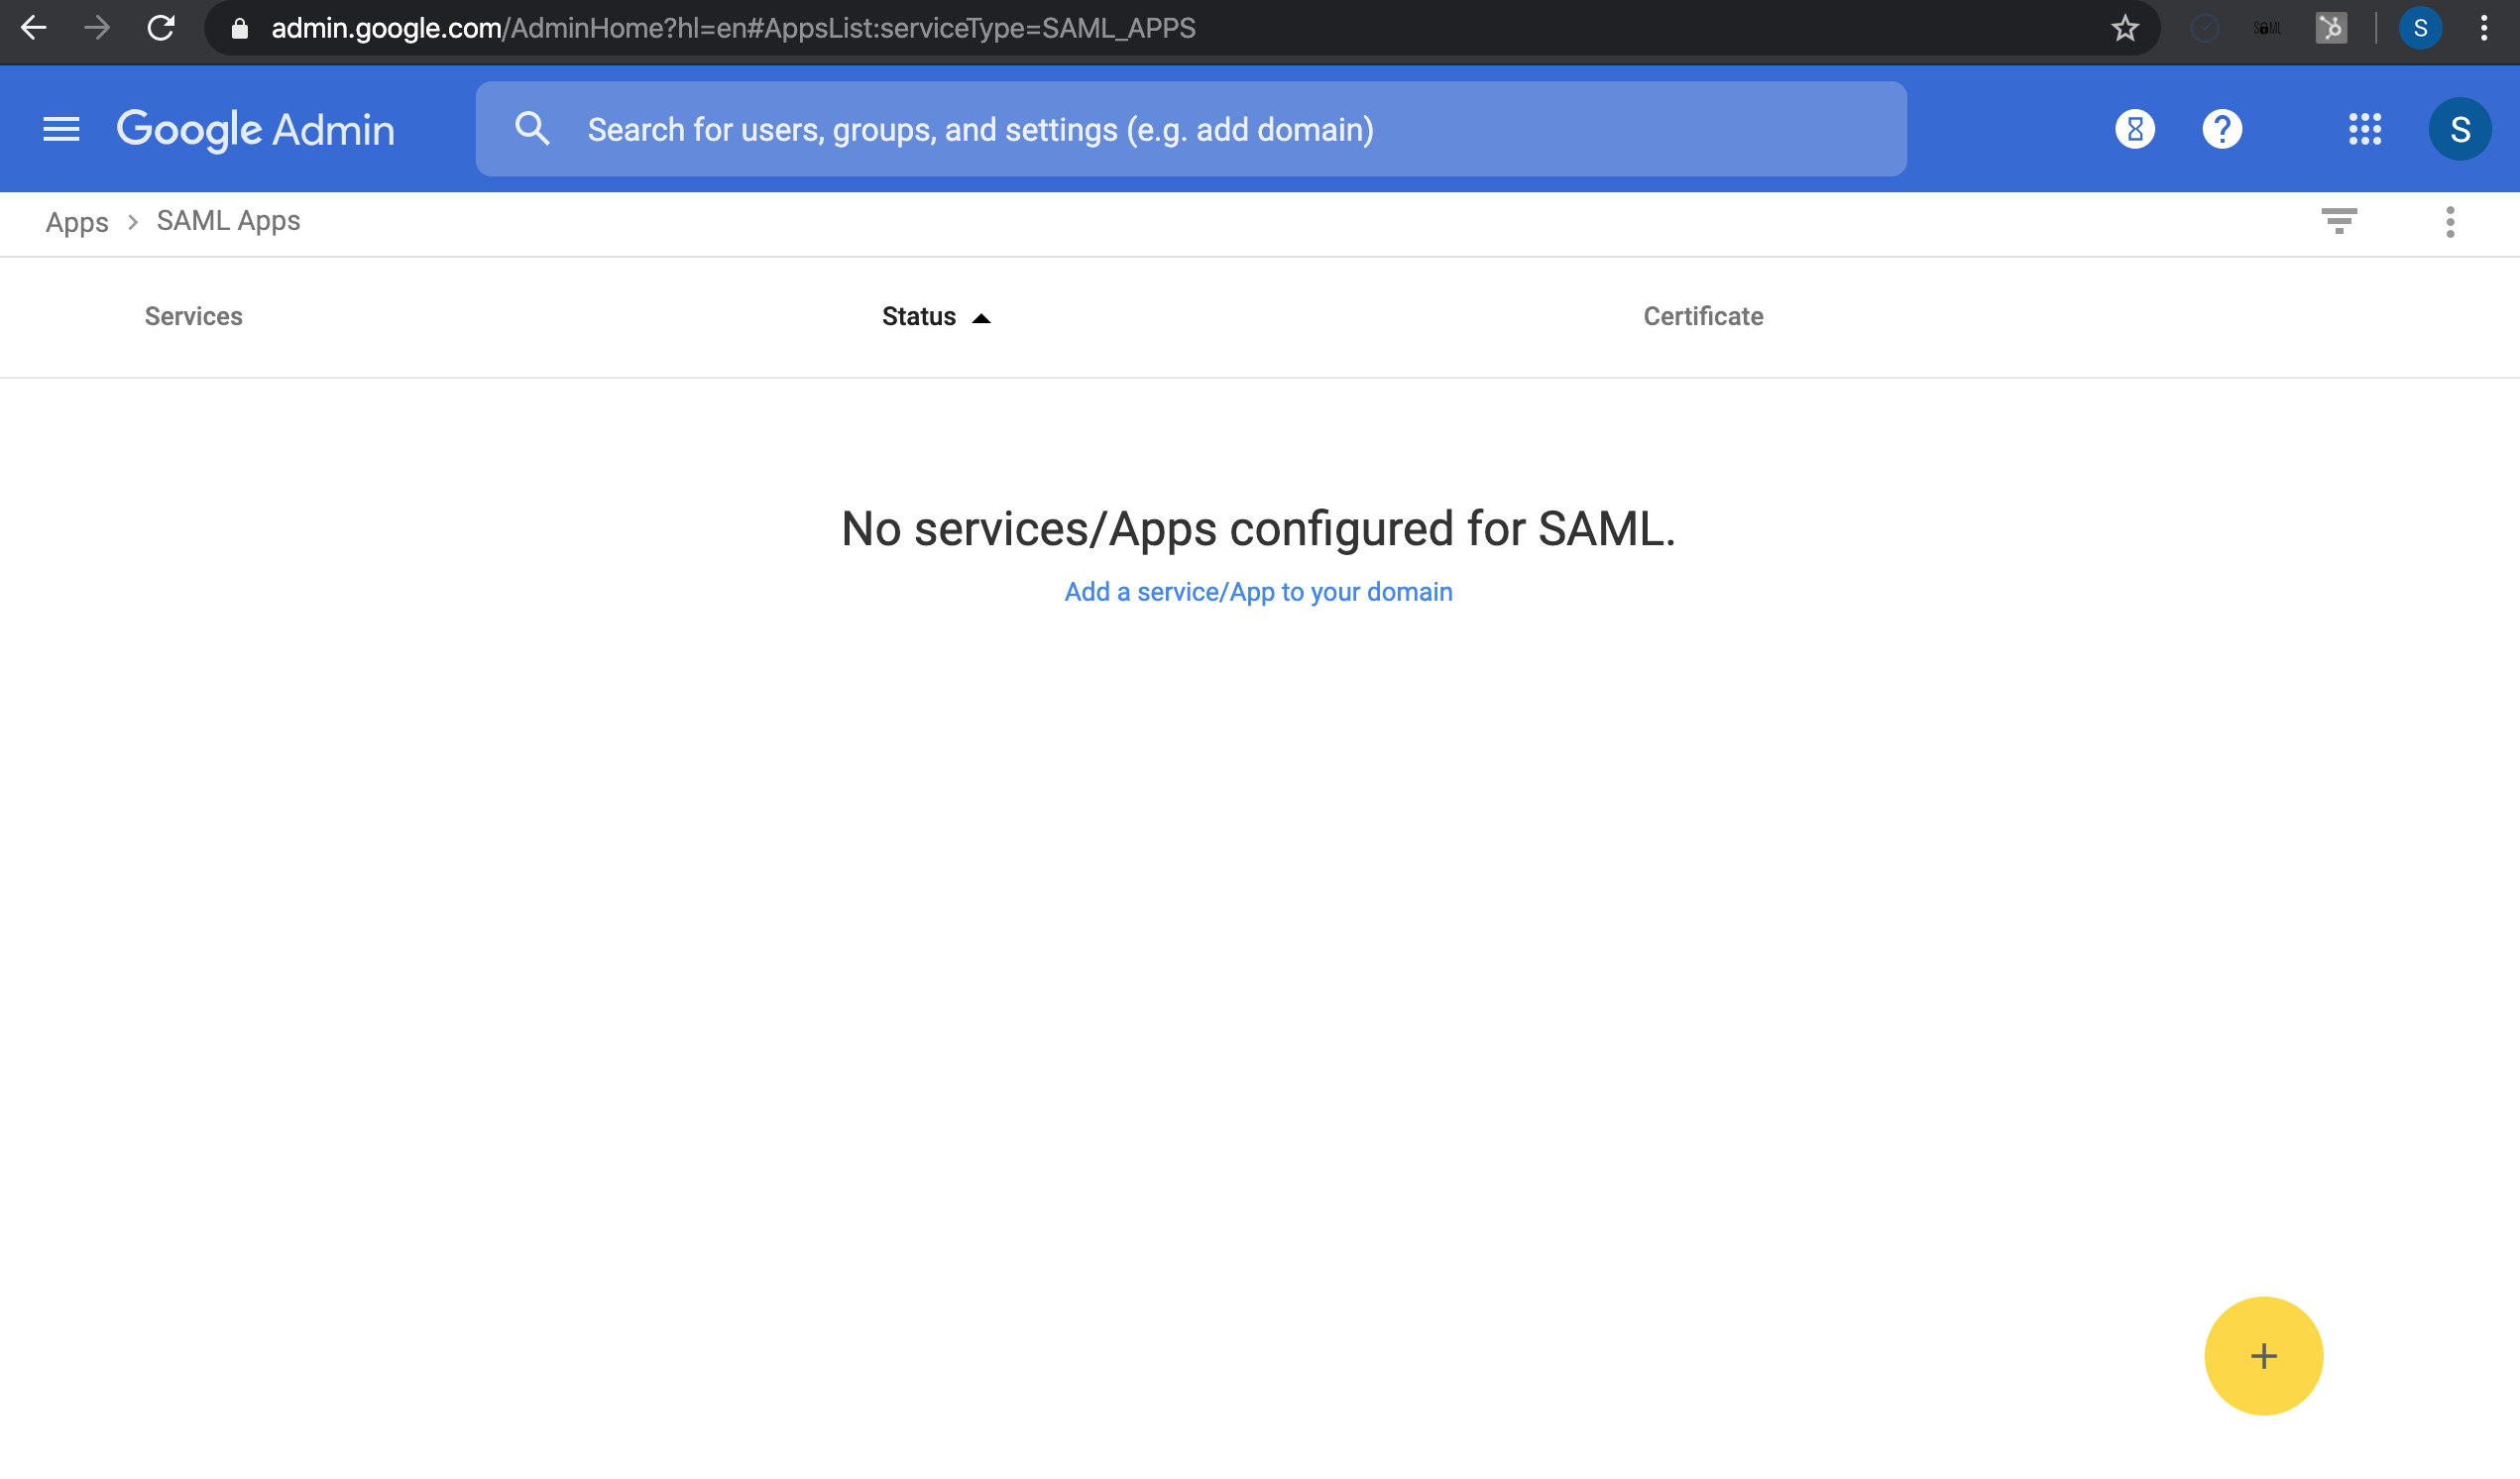Screen dimensions: 2520x1479
Task: Click the yellow add new SAML app button
Action: [2265, 1356]
